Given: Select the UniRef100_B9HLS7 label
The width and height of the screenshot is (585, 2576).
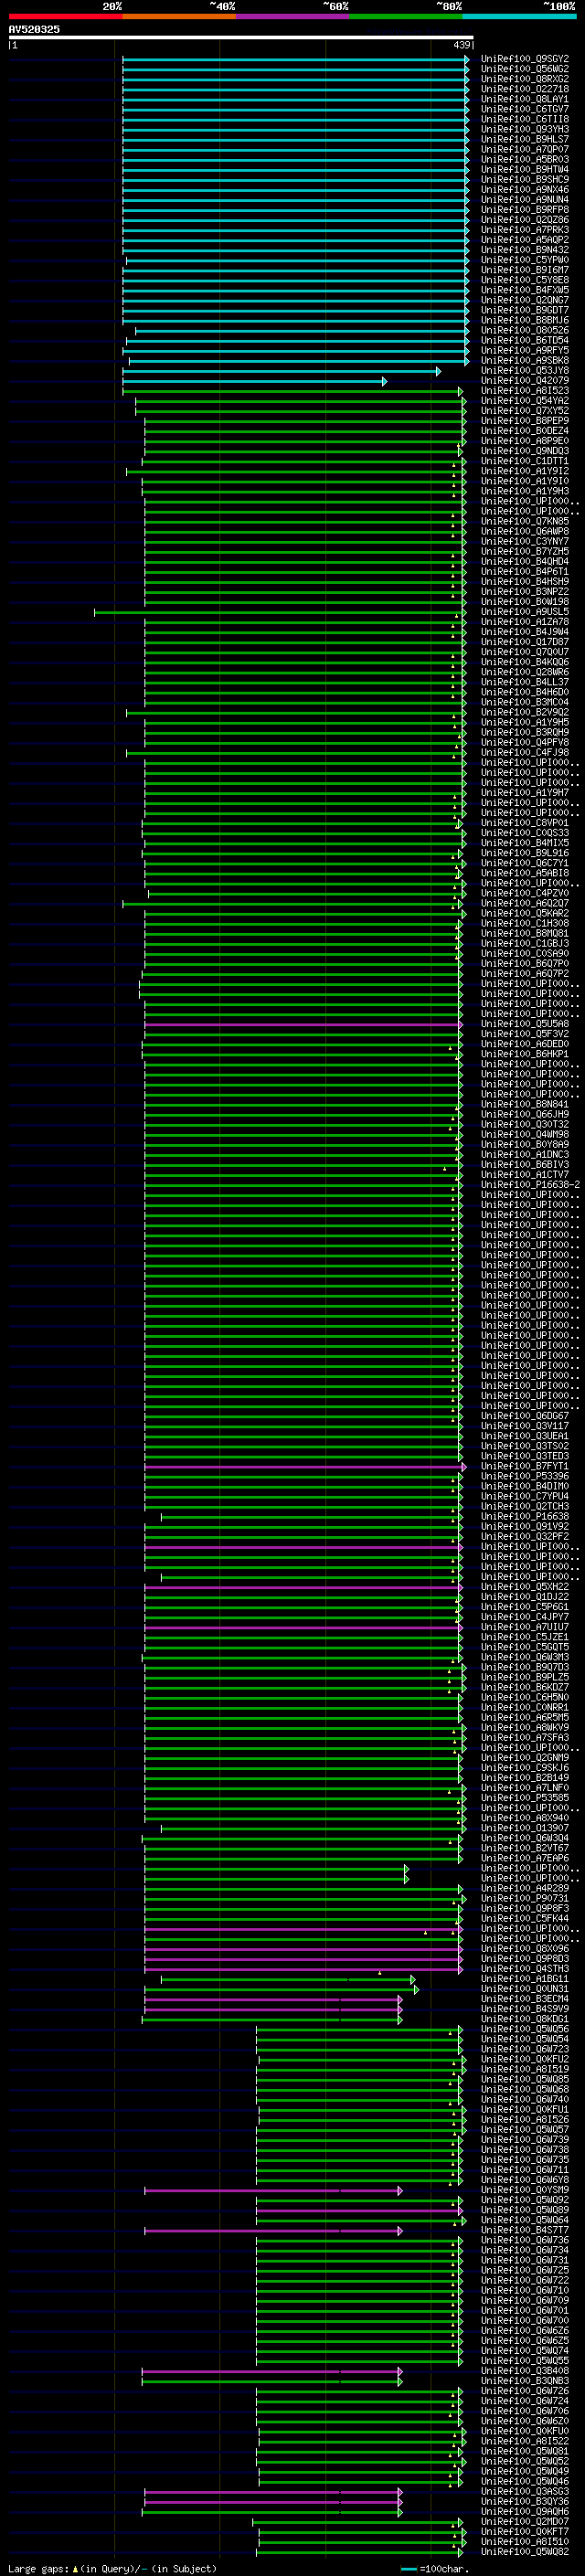Looking at the screenshot, I should tap(525, 139).
